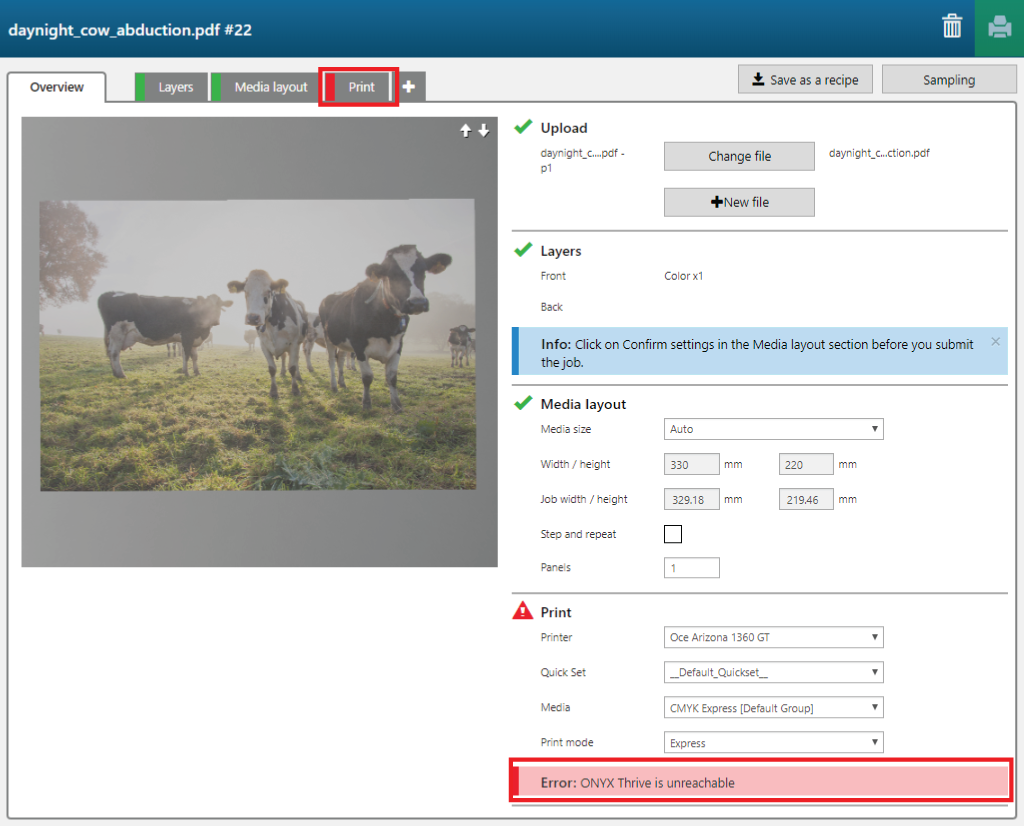The image size is (1024, 826).
Task: Move preview down with the down arrow
Action: [x=484, y=131]
